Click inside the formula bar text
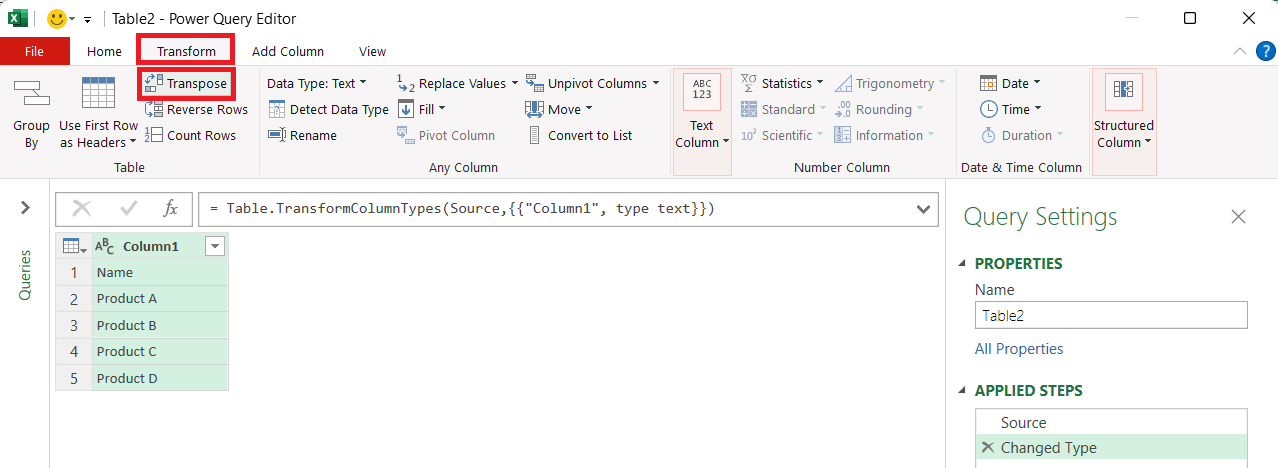 point(461,209)
